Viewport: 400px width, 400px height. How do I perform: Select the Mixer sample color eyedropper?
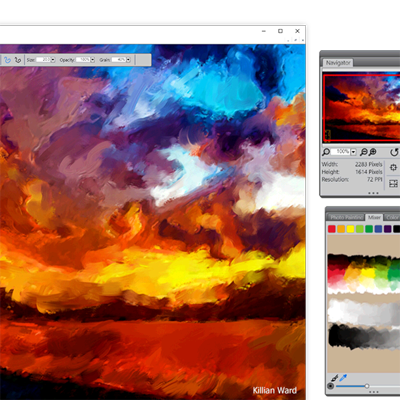[343, 378]
